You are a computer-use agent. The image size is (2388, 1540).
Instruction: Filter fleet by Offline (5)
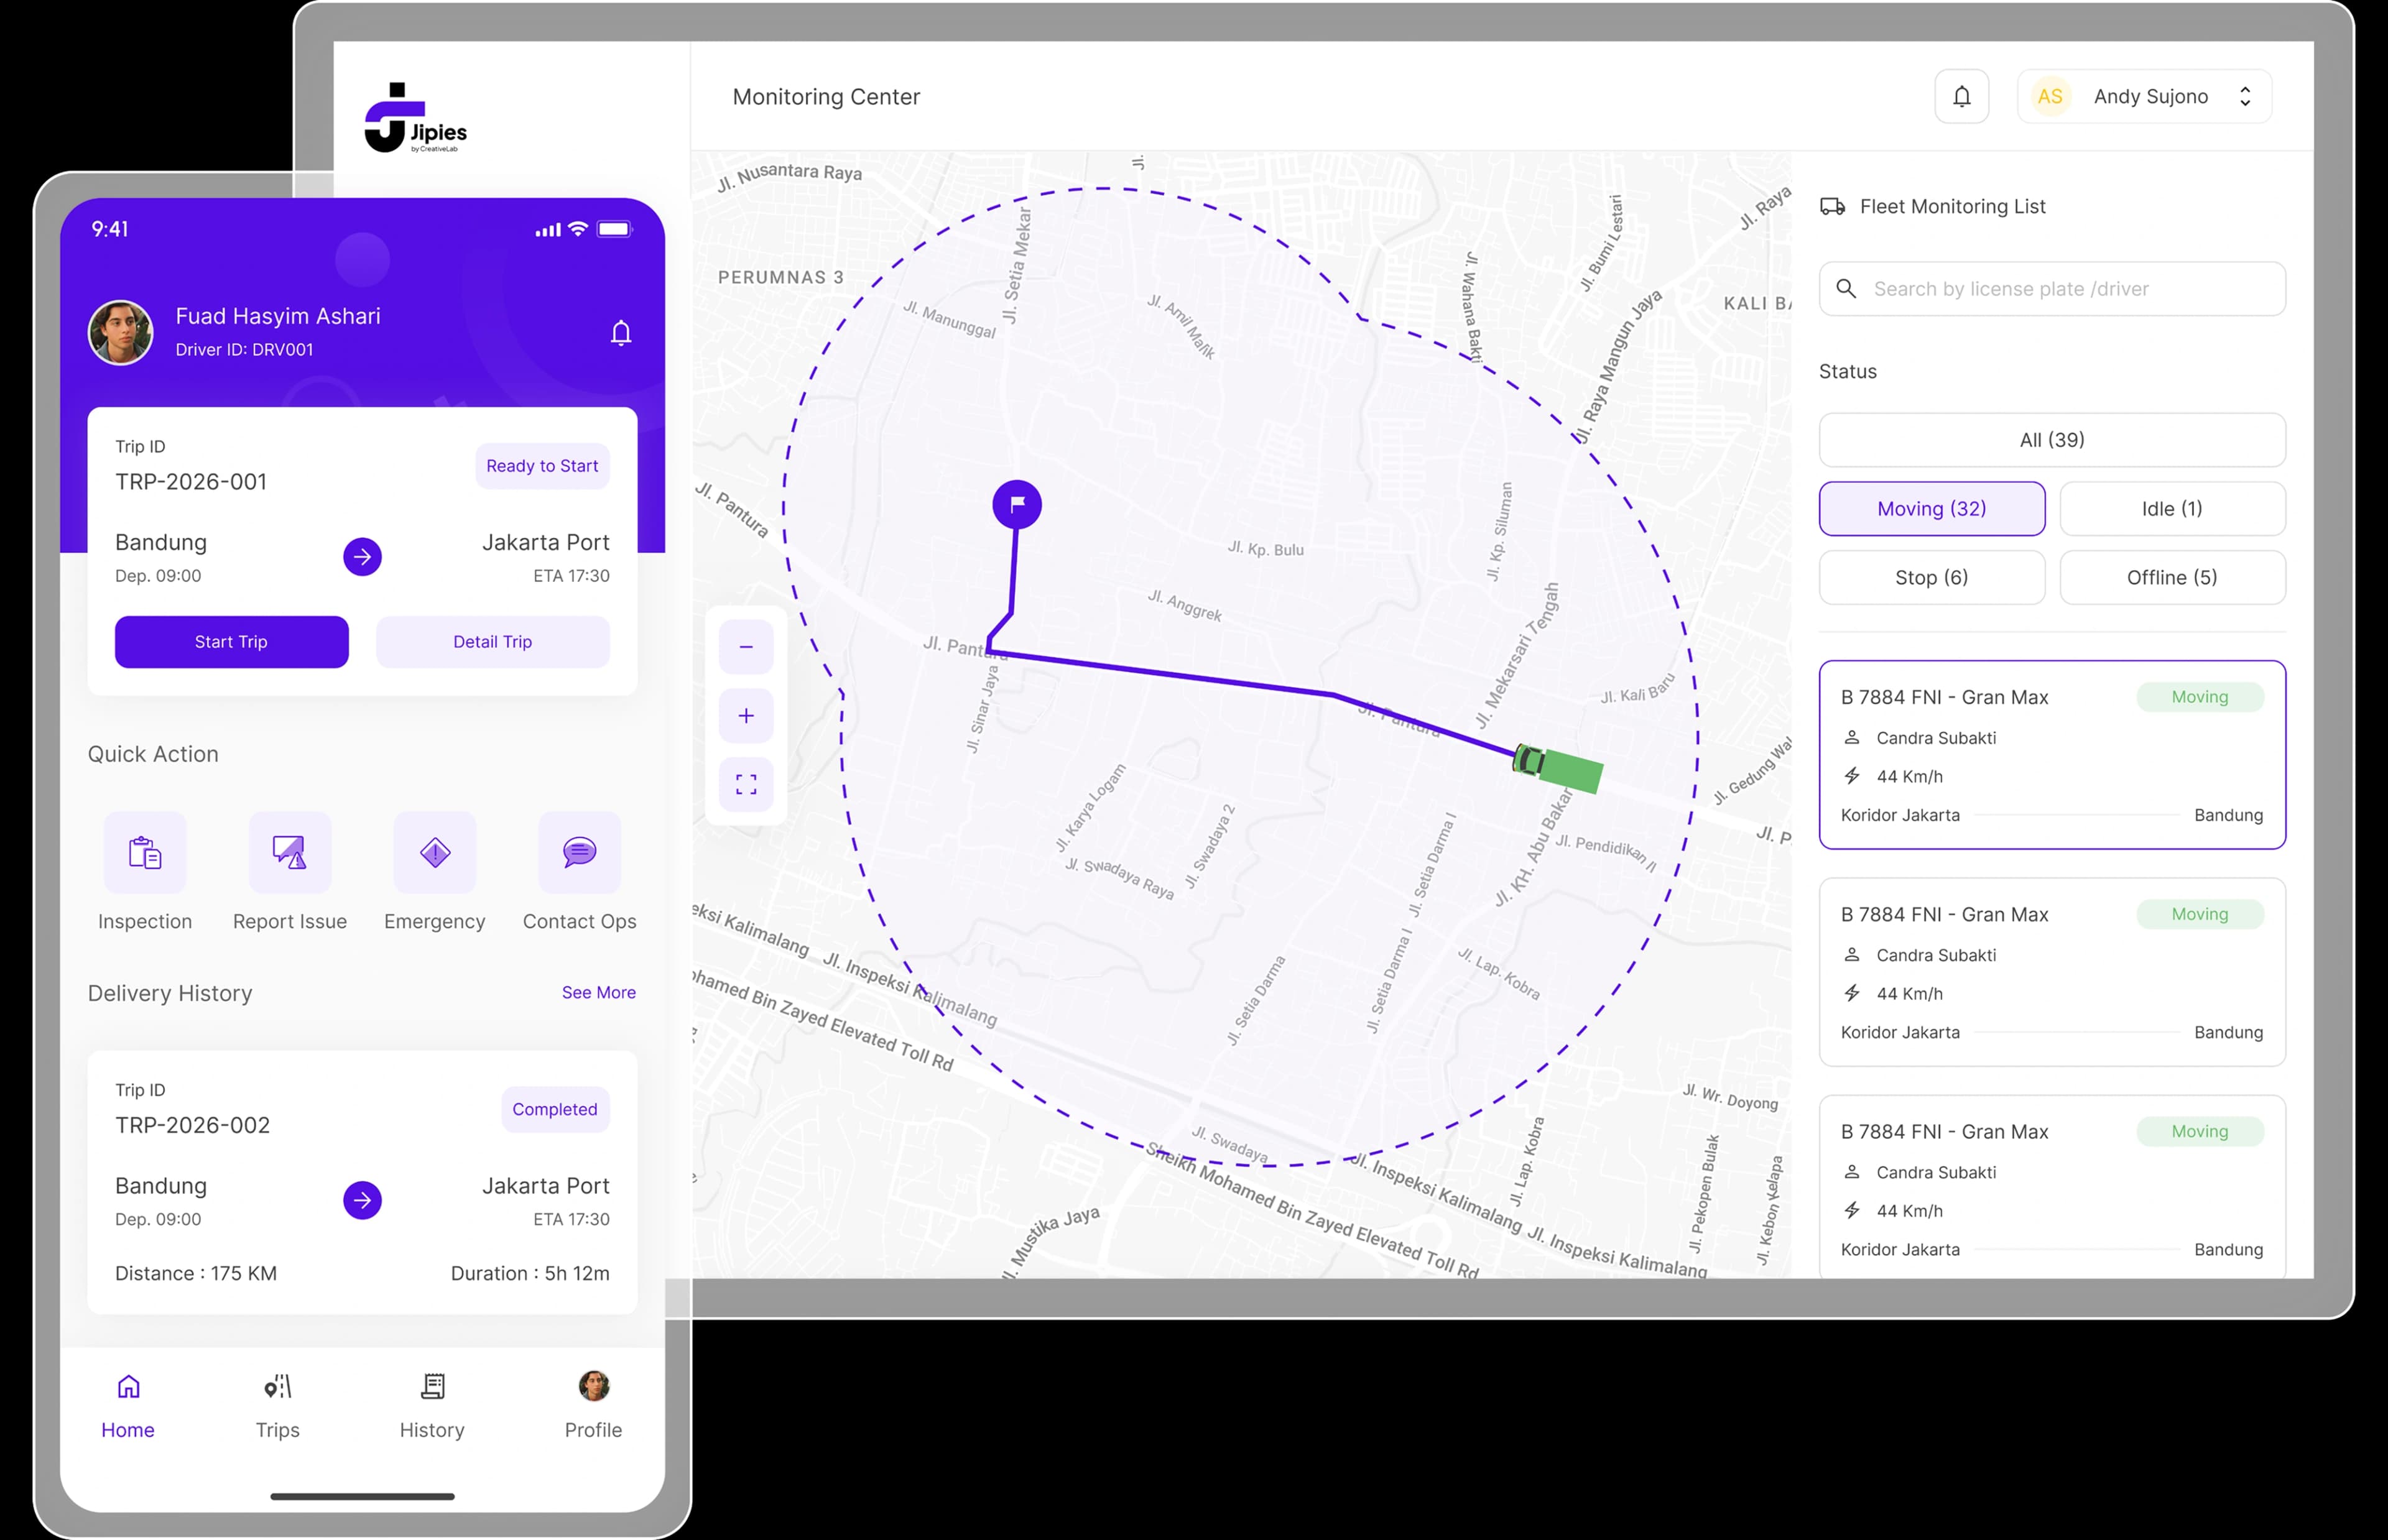pos(2172,578)
